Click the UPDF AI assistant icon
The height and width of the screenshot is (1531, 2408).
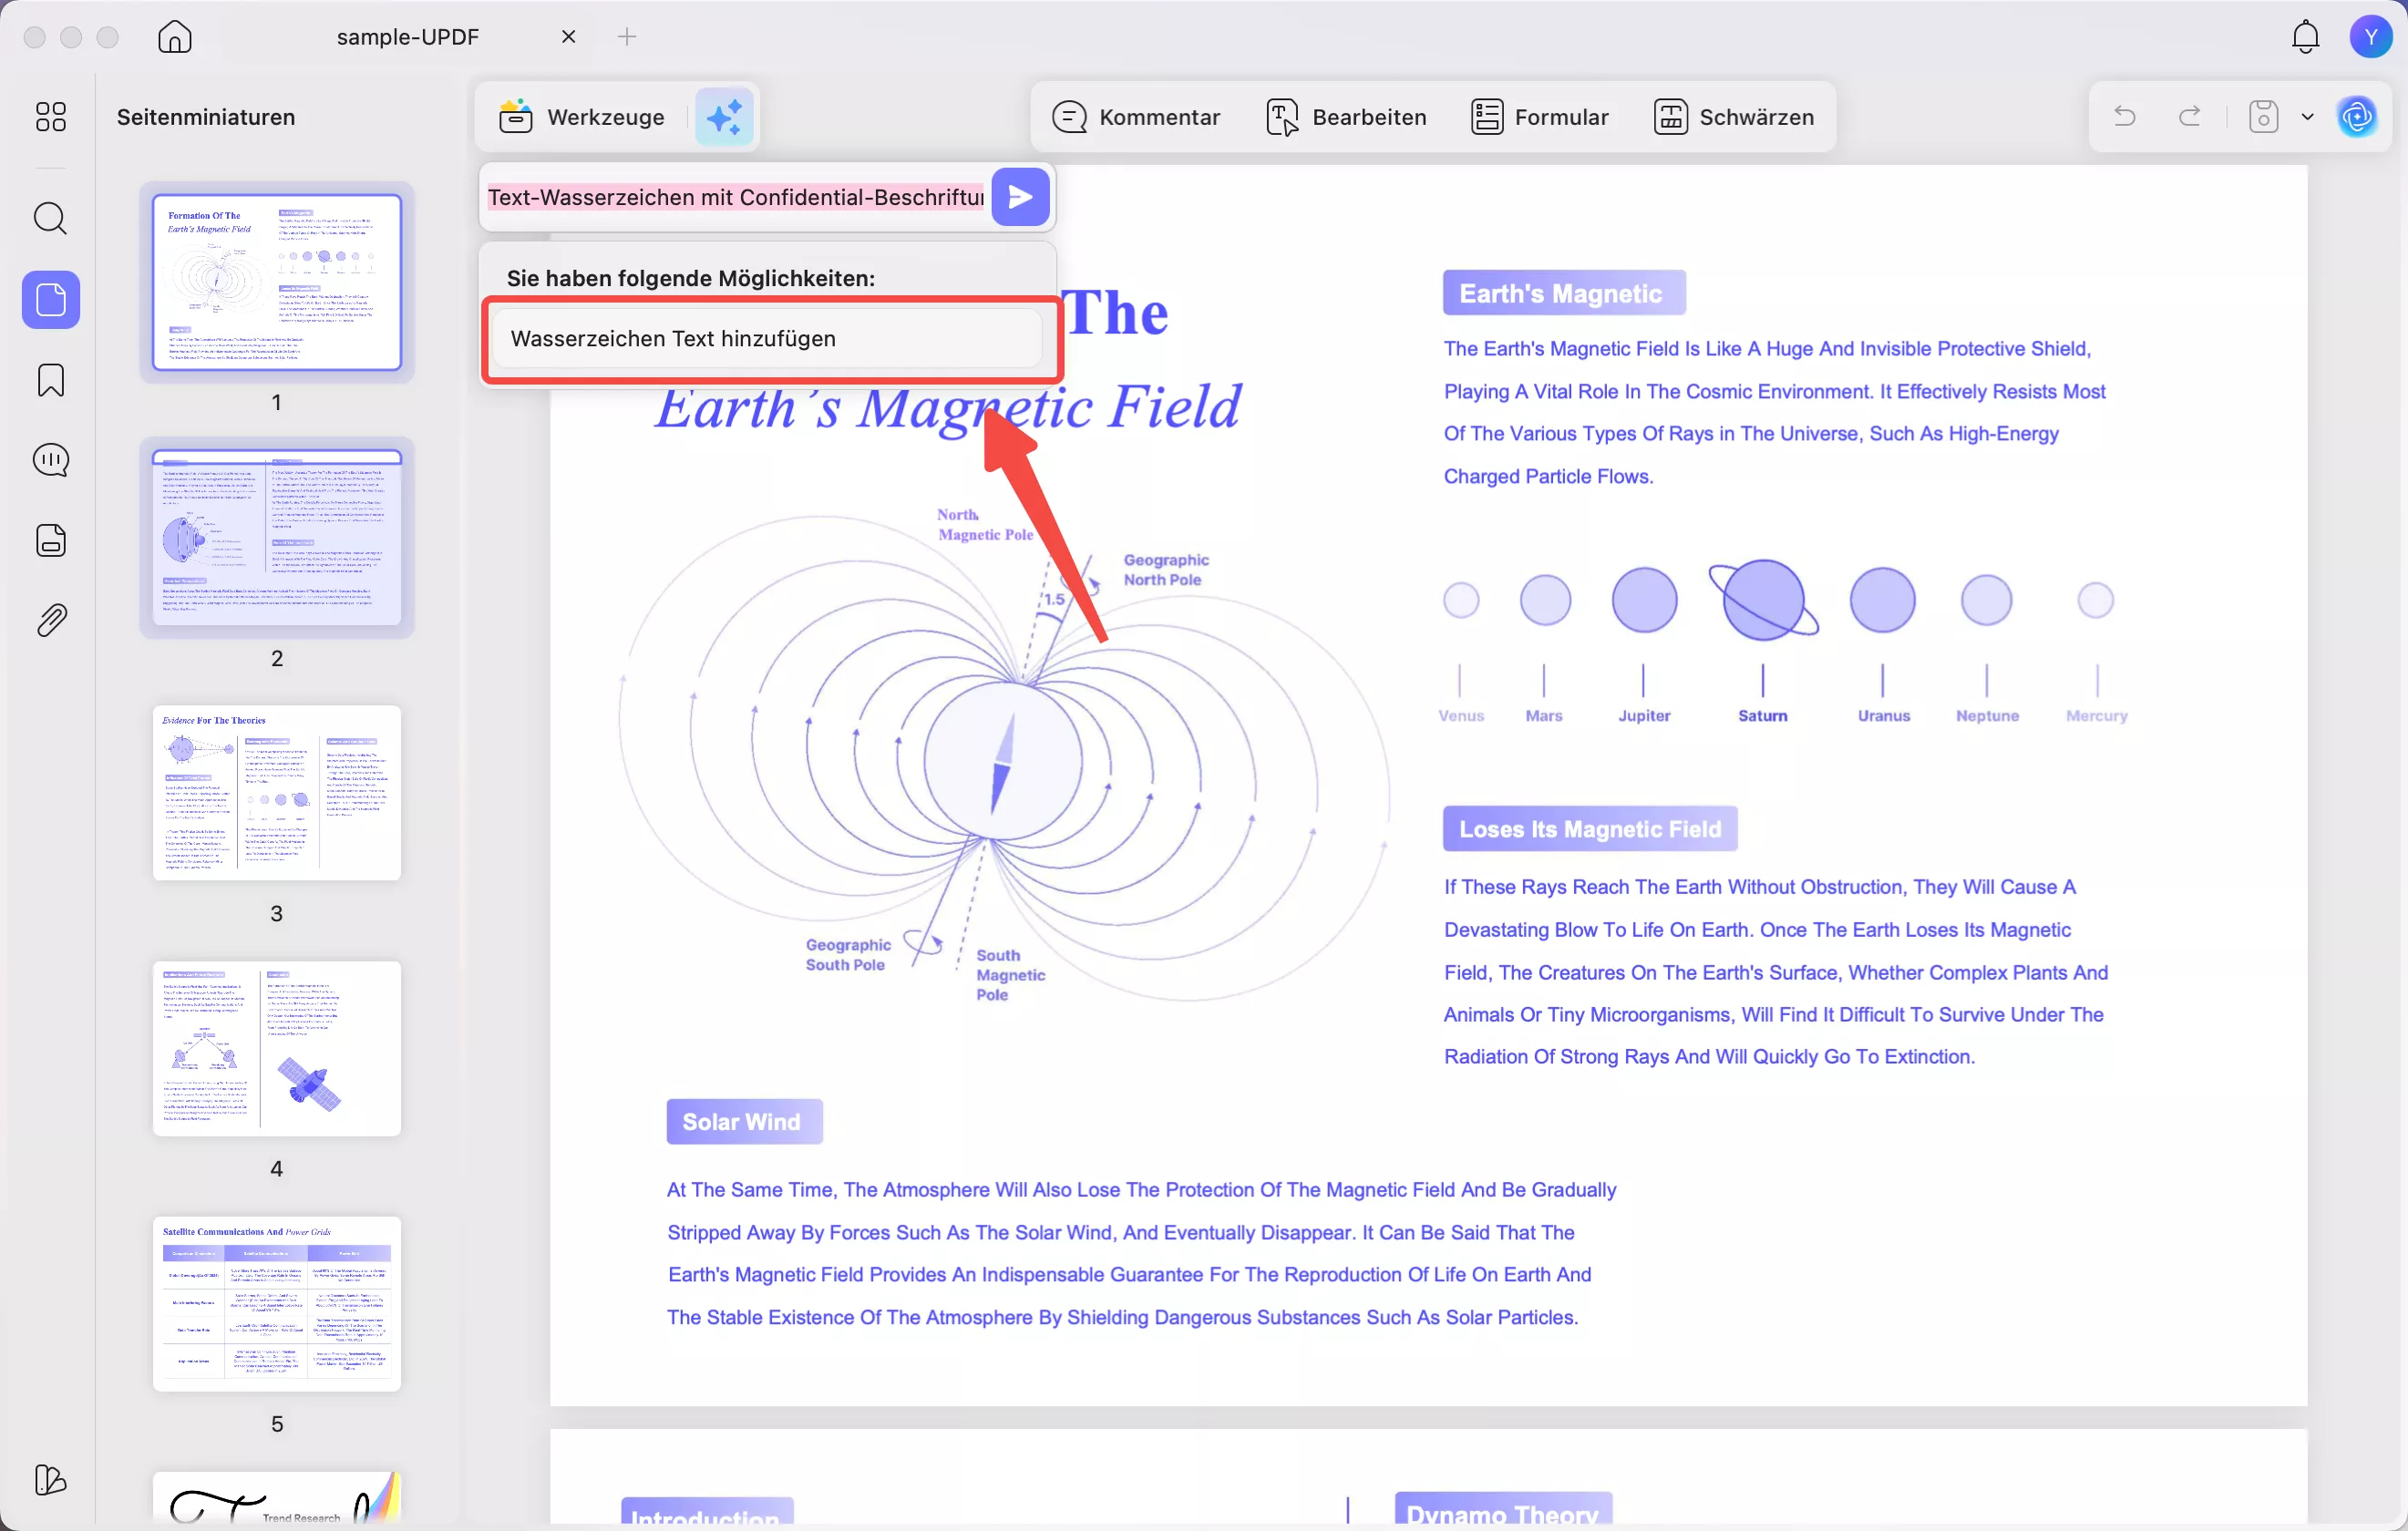coord(2357,117)
